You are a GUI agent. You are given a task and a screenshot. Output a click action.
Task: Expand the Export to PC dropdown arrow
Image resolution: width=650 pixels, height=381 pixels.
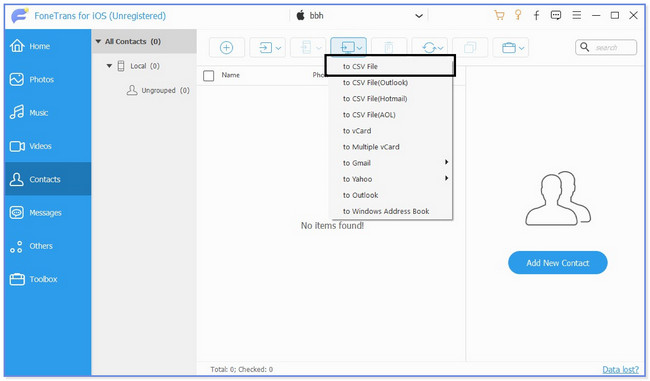359,48
